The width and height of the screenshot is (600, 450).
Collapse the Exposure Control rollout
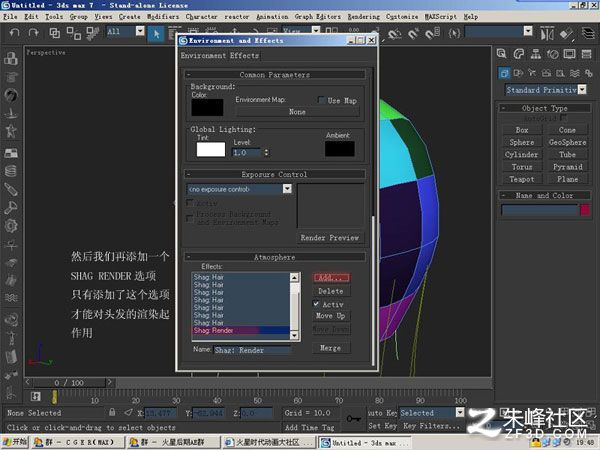coord(274,174)
